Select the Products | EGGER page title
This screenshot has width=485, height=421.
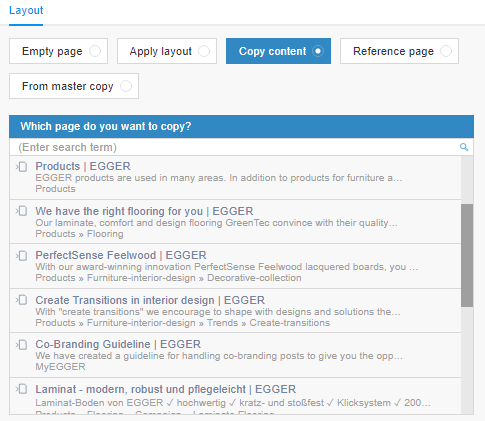tap(83, 166)
